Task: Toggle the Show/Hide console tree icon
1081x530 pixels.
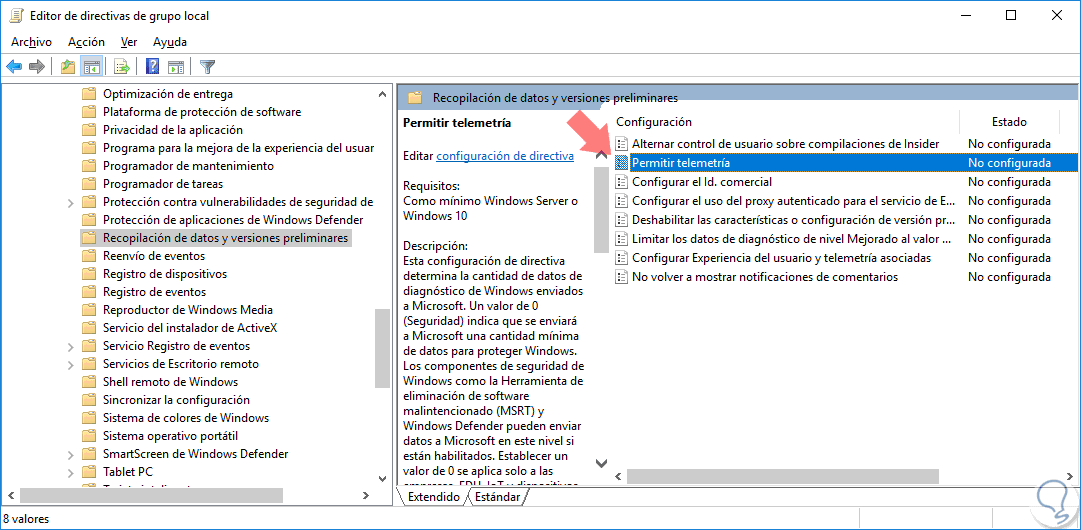Action: 91,67
